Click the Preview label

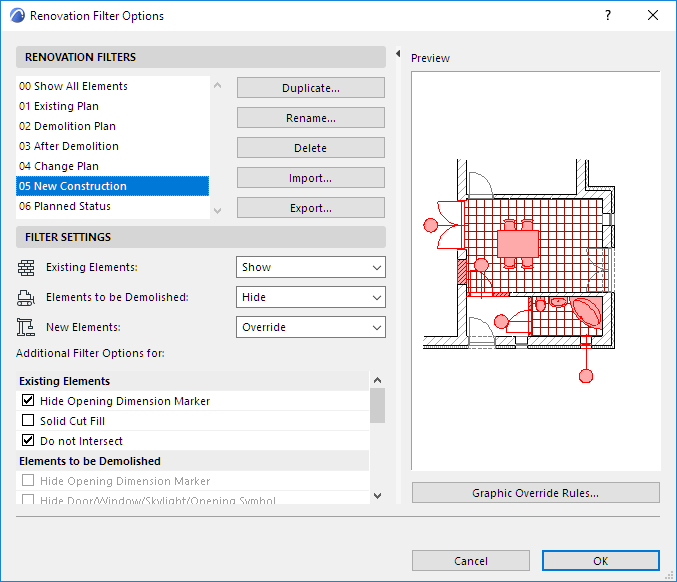[430, 58]
